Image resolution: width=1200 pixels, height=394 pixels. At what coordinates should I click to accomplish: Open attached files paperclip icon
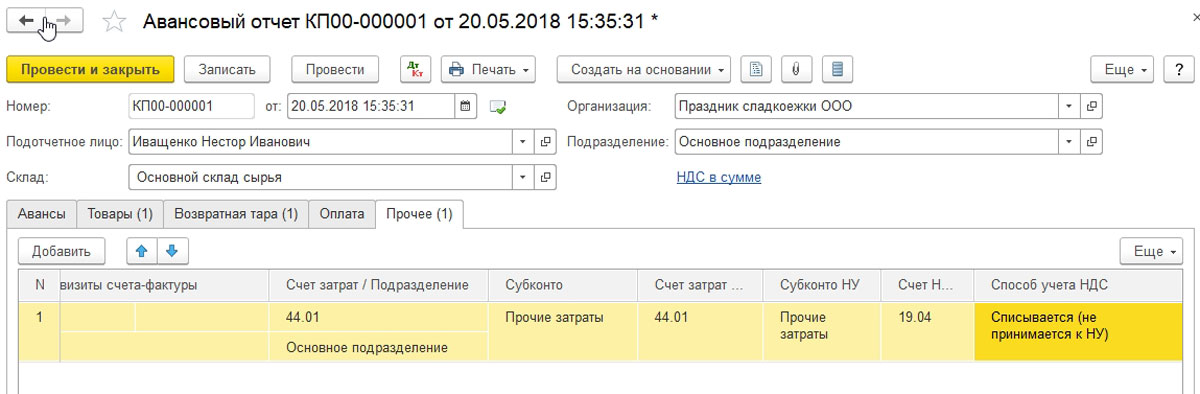point(796,70)
